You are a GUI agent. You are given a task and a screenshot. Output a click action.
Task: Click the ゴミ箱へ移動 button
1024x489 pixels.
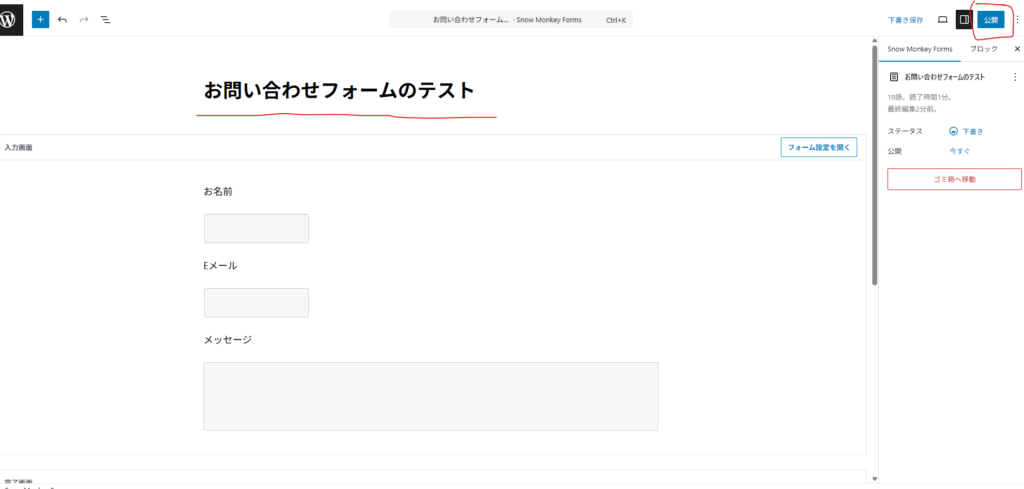click(954, 179)
